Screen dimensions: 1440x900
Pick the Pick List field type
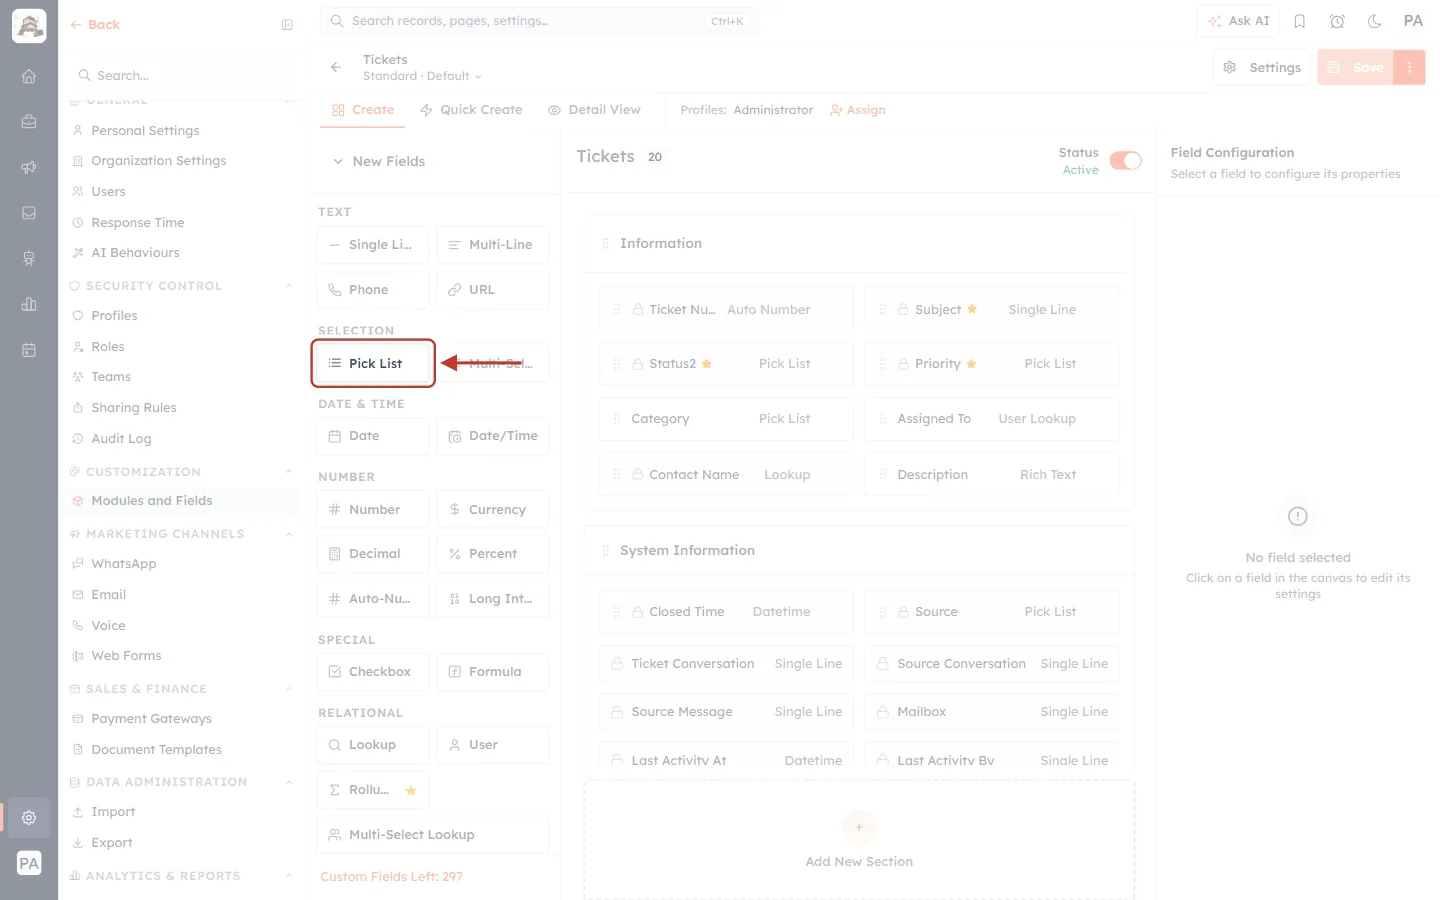coord(373,363)
